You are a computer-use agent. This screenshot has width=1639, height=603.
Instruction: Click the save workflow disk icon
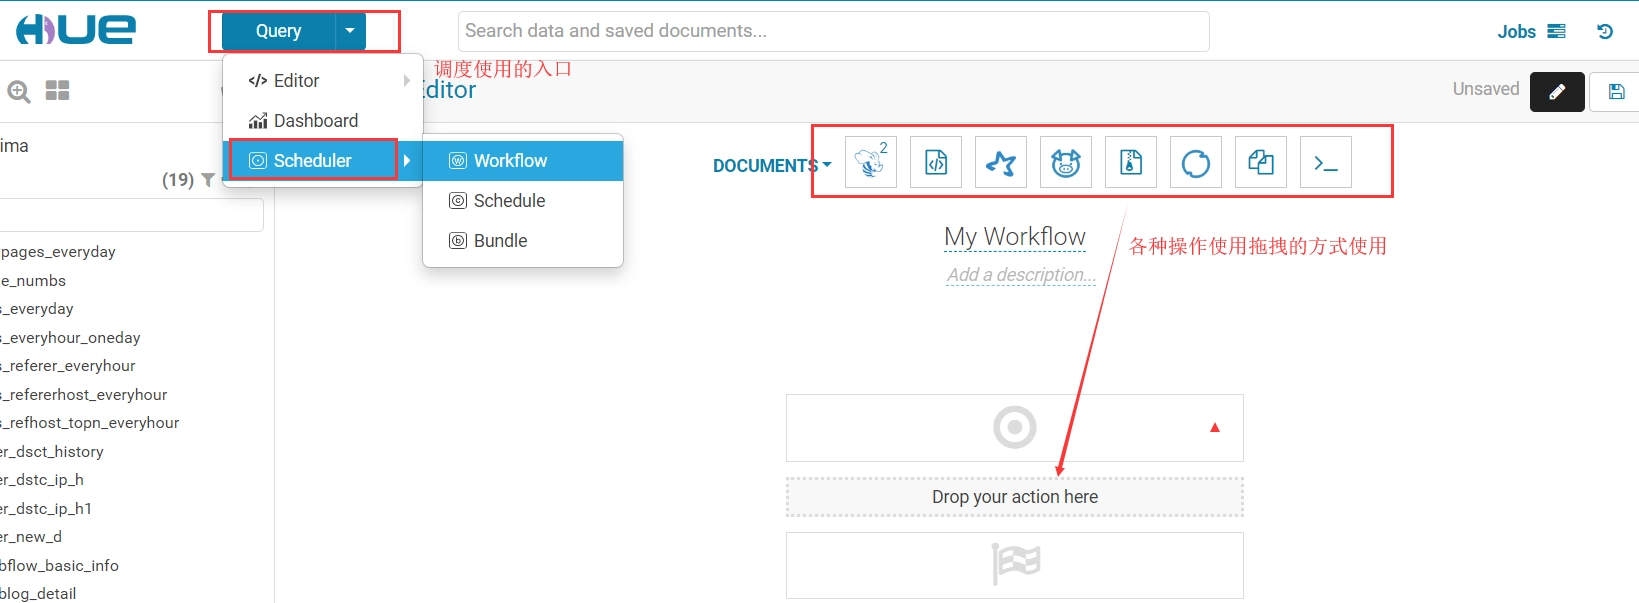point(1616,92)
